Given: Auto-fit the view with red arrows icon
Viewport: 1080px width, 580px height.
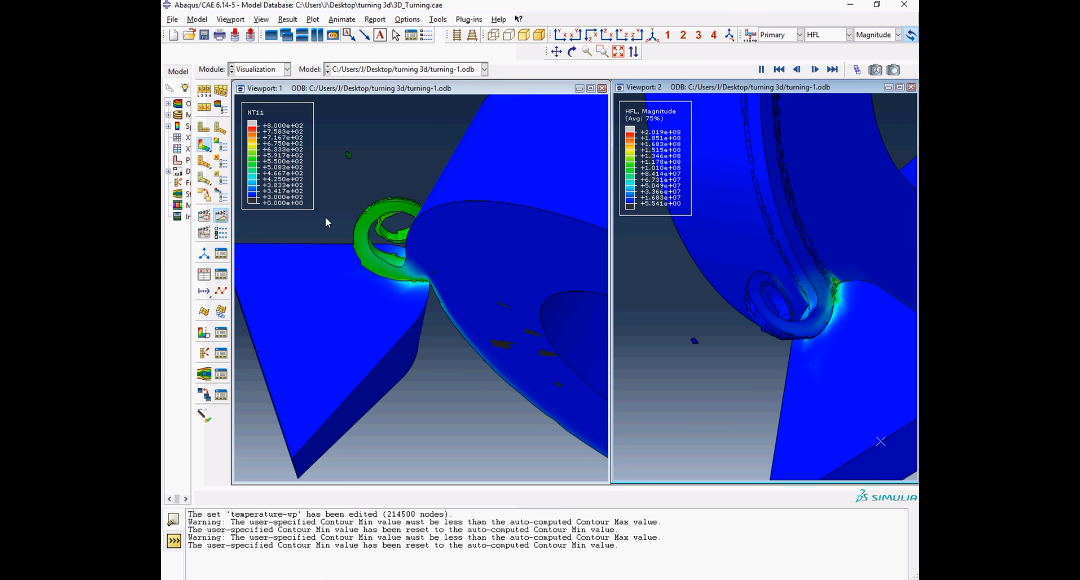Looking at the screenshot, I should point(618,52).
